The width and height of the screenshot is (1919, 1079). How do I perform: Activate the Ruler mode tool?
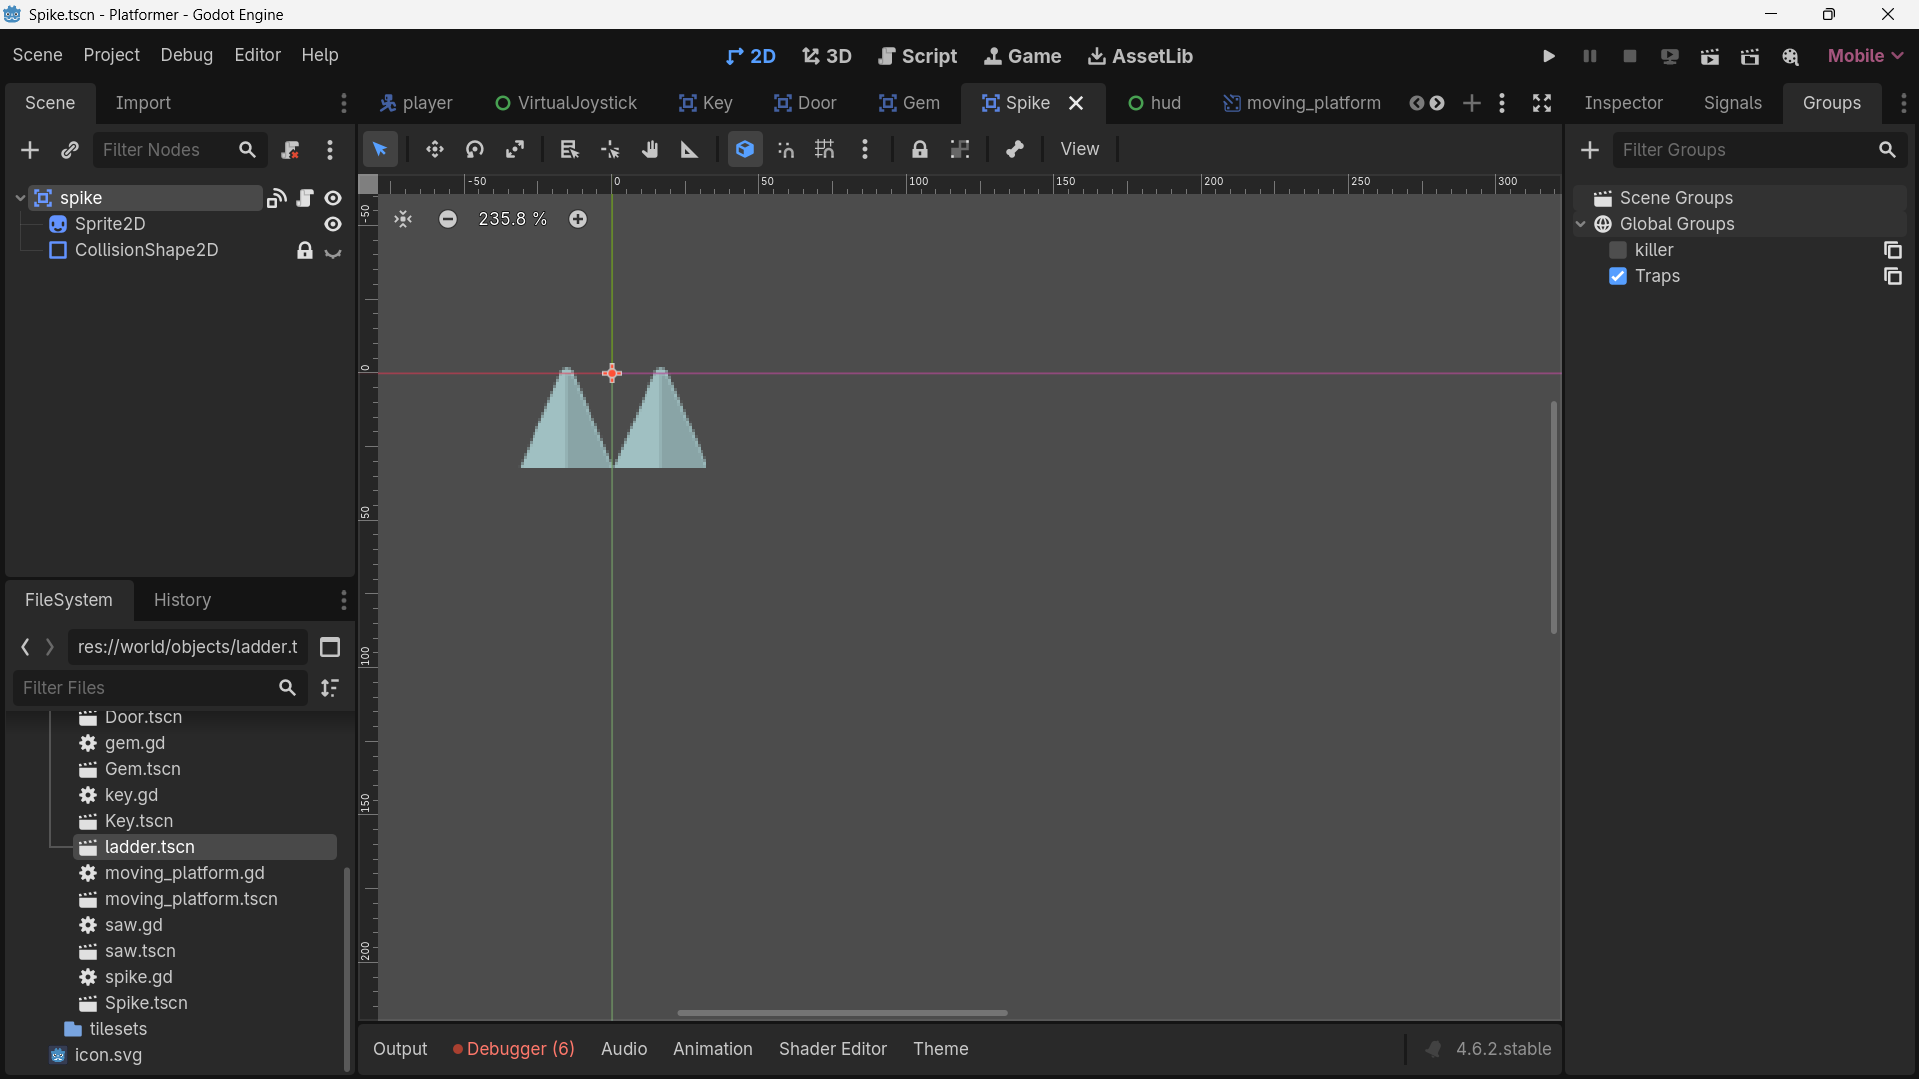coord(690,150)
